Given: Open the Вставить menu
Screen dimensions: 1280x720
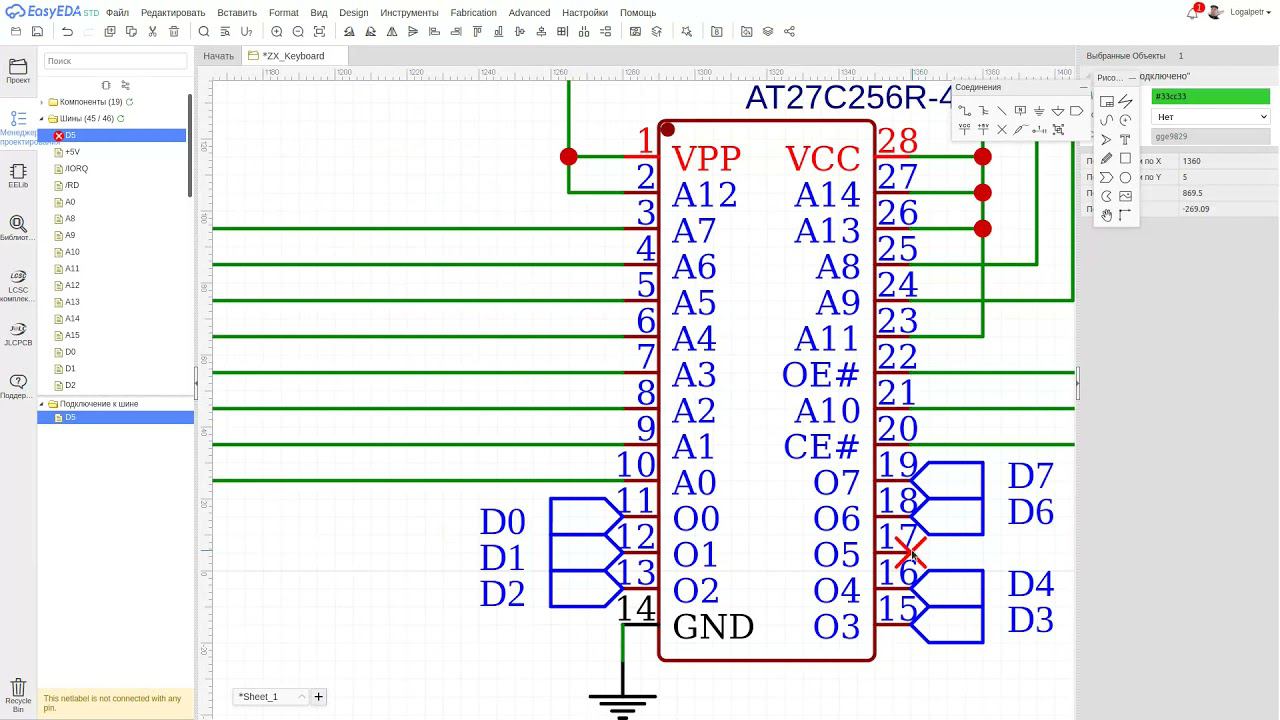Looking at the screenshot, I should coord(237,13).
